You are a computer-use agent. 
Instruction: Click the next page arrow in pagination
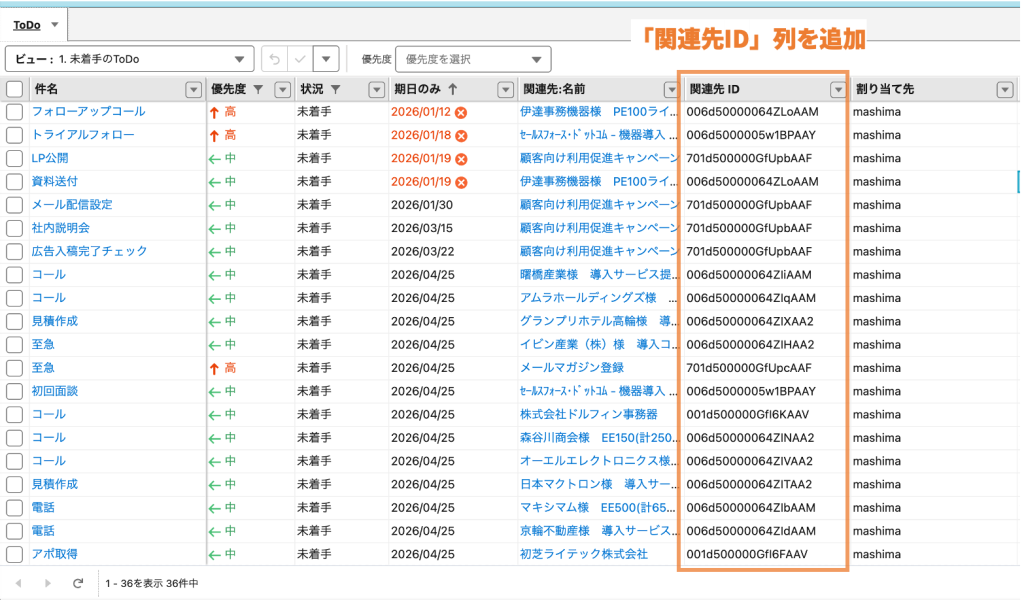click(48, 582)
